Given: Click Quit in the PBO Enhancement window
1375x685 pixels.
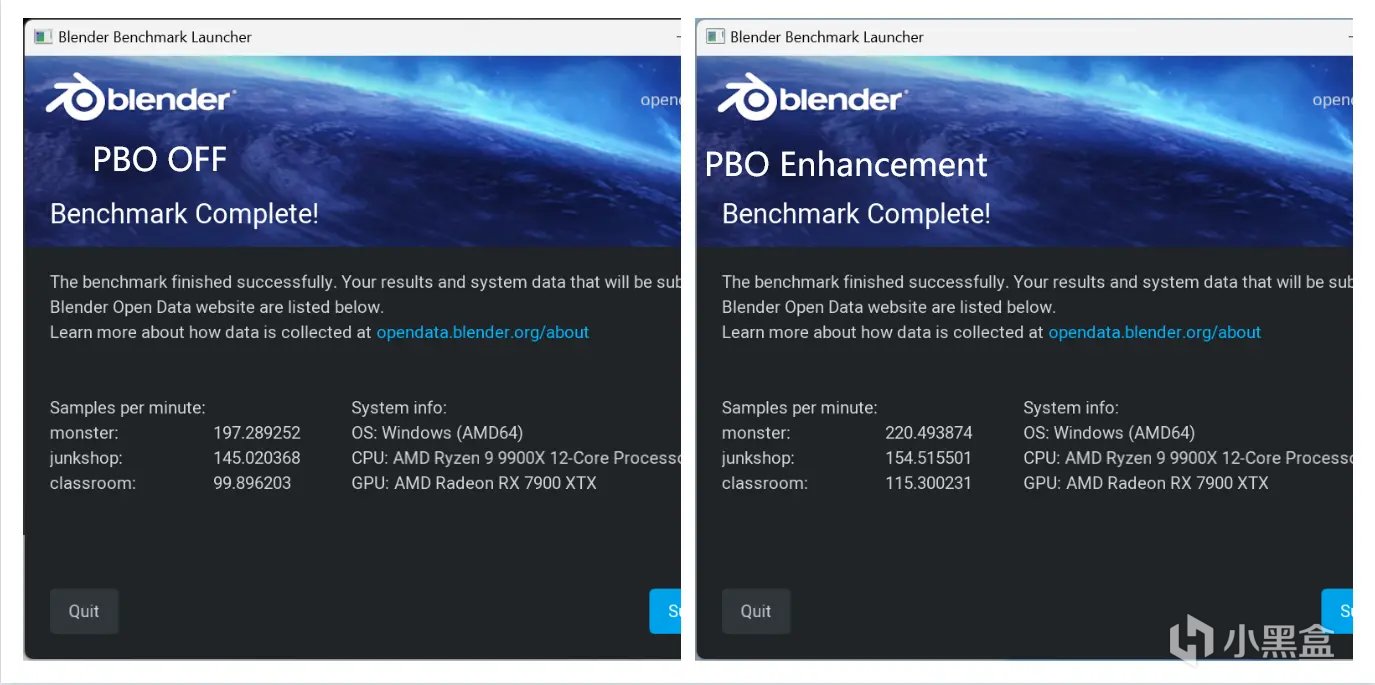Looking at the screenshot, I should pyautogui.click(x=756, y=611).
